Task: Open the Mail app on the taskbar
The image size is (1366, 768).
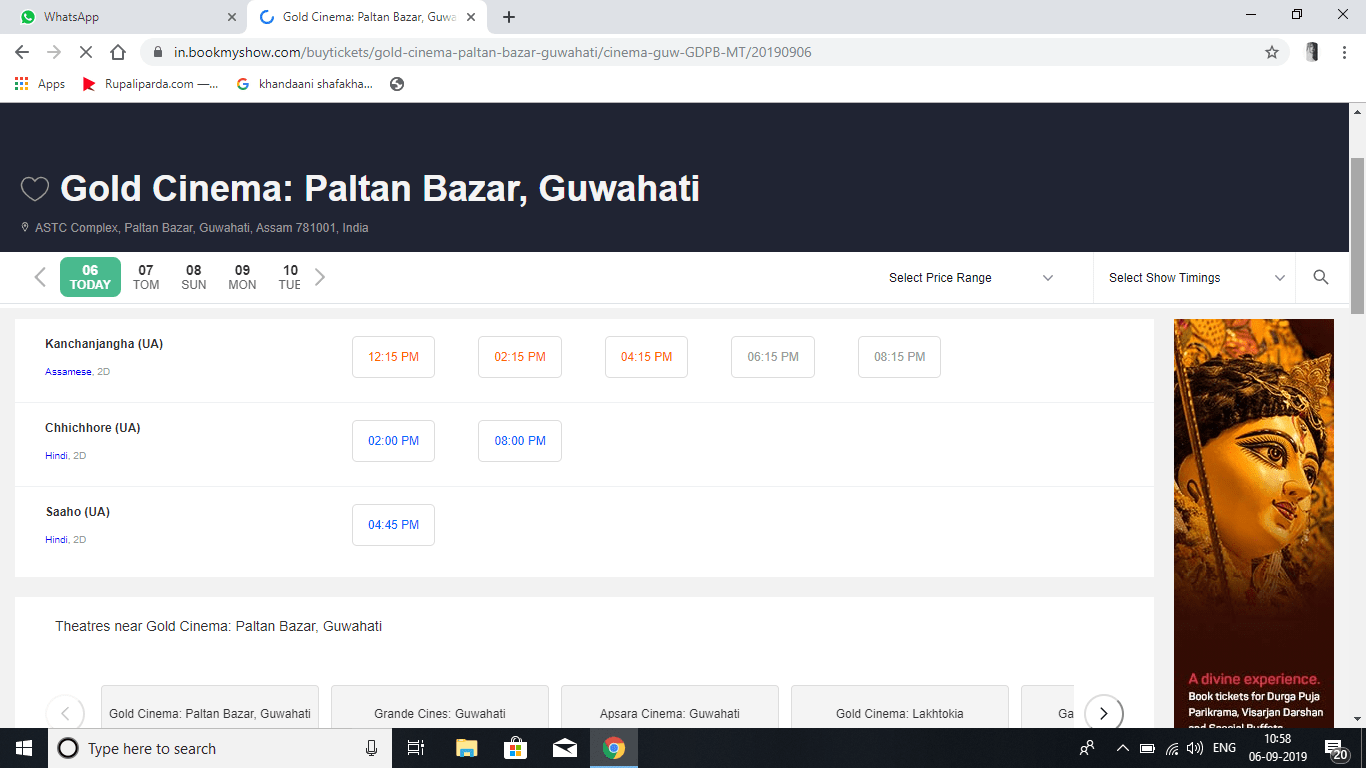Action: tap(564, 748)
